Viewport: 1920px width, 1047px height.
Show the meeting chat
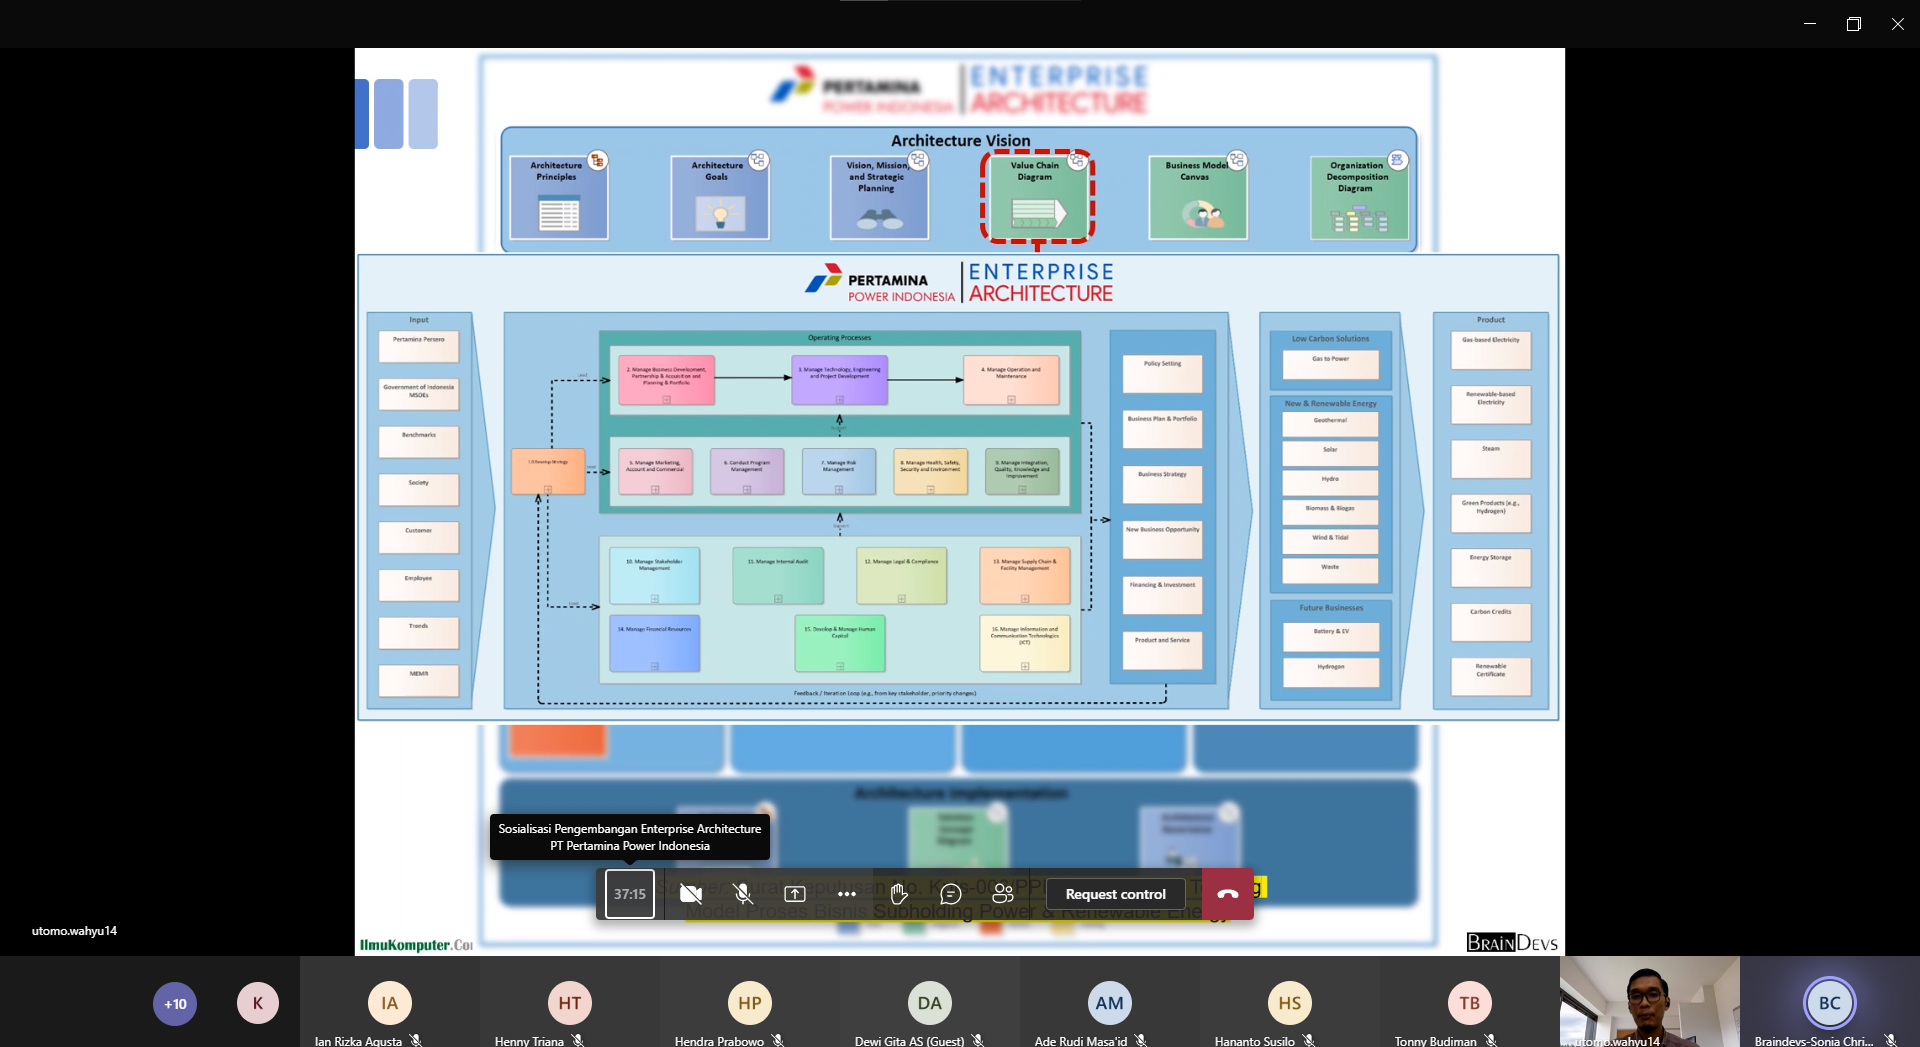(951, 894)
